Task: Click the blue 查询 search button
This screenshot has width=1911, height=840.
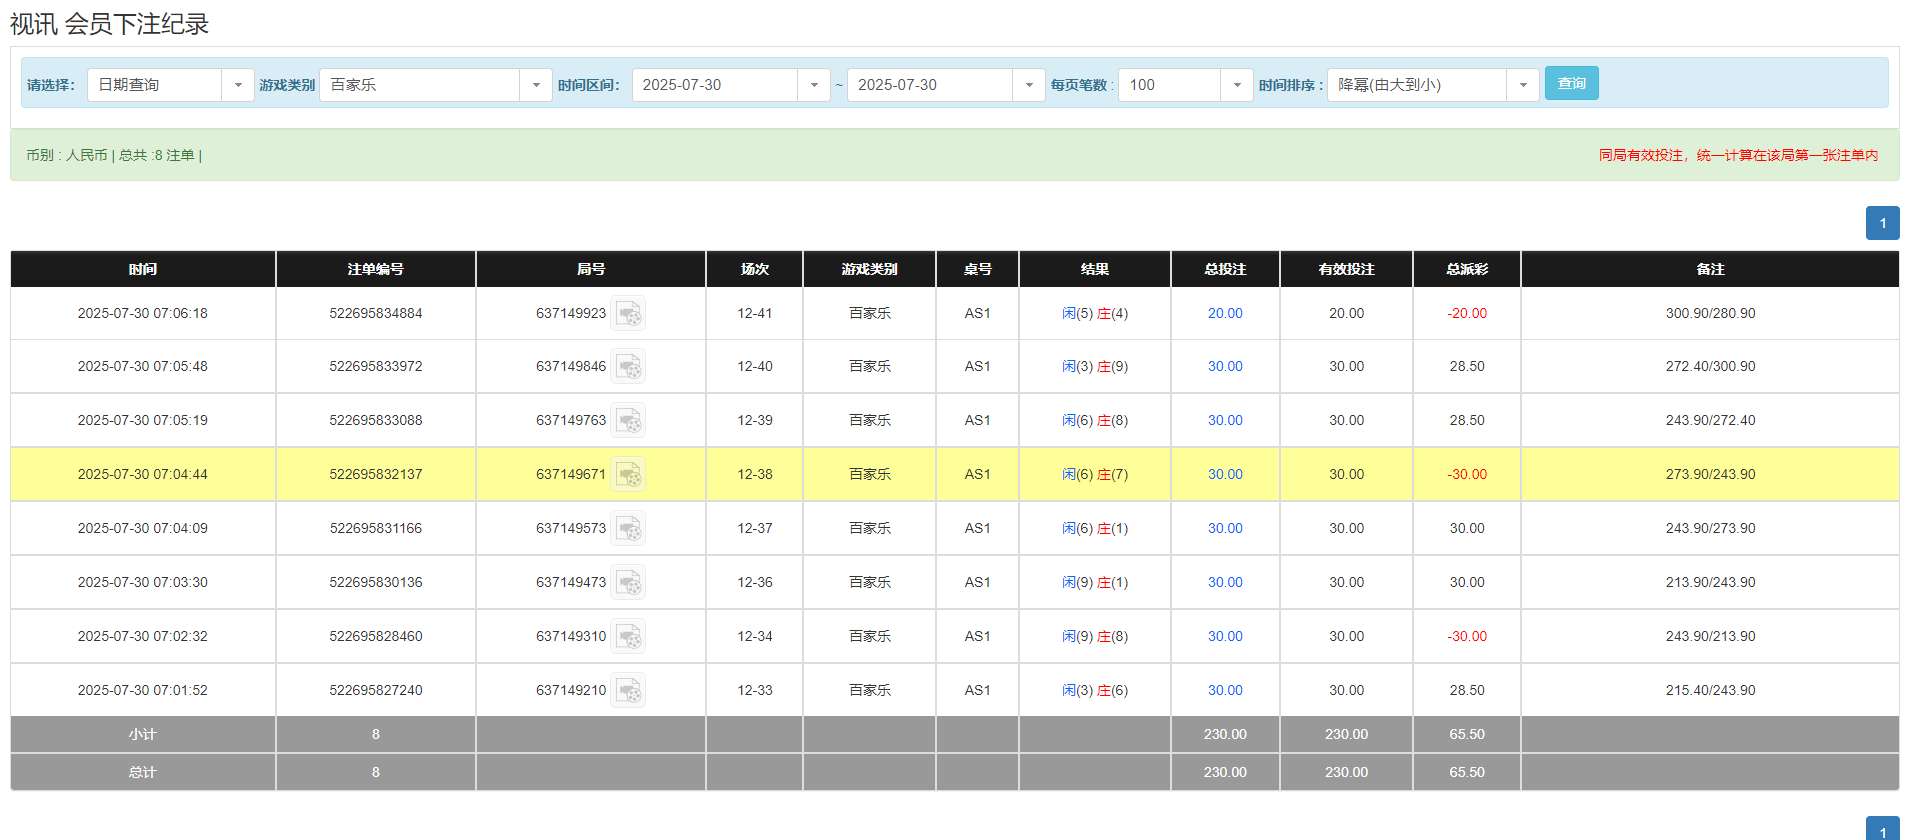Action: click(x=1571, y=83)
